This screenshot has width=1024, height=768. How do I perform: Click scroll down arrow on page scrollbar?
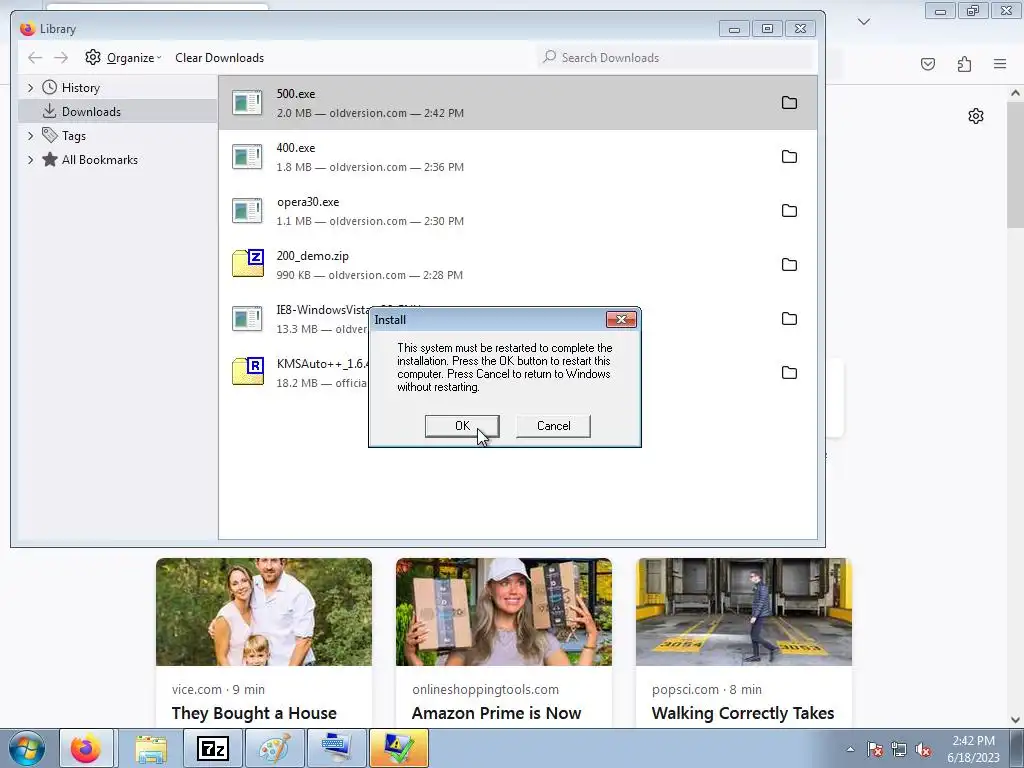coord(1016,720)
